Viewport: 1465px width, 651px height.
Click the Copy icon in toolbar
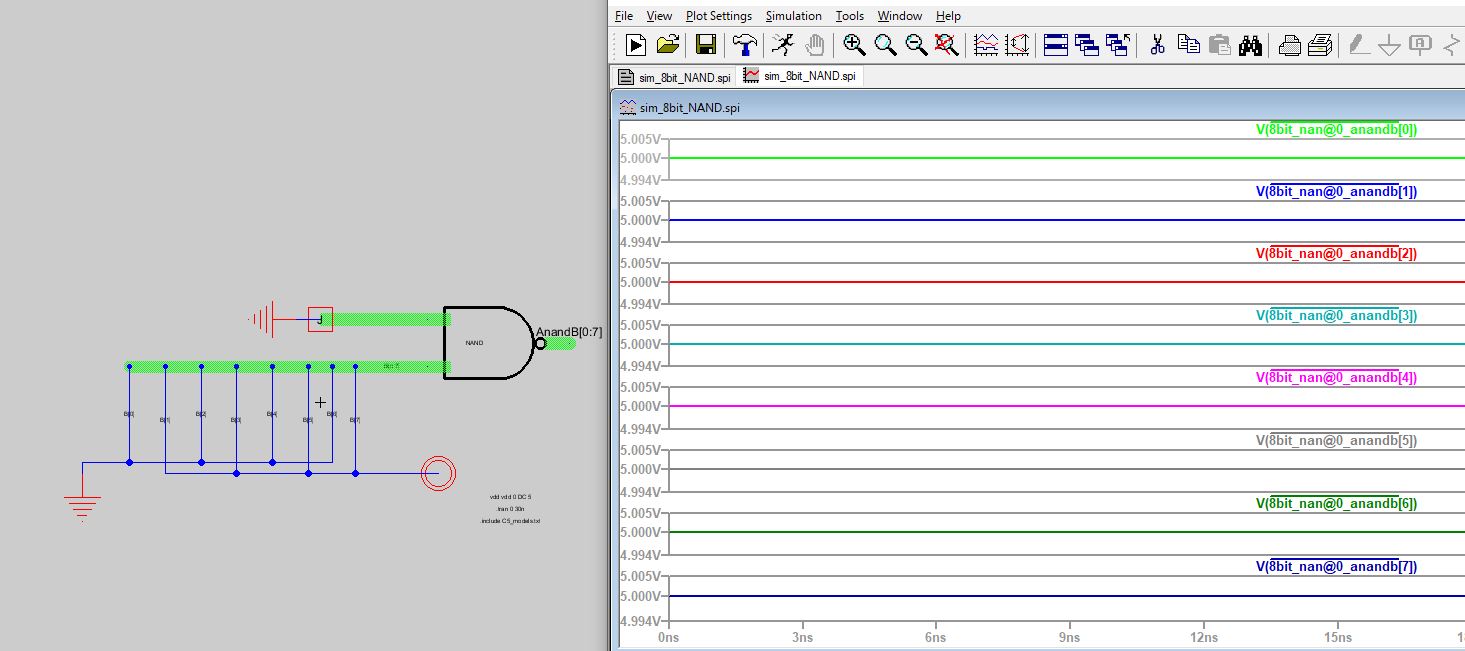(x=1188, y=44)
